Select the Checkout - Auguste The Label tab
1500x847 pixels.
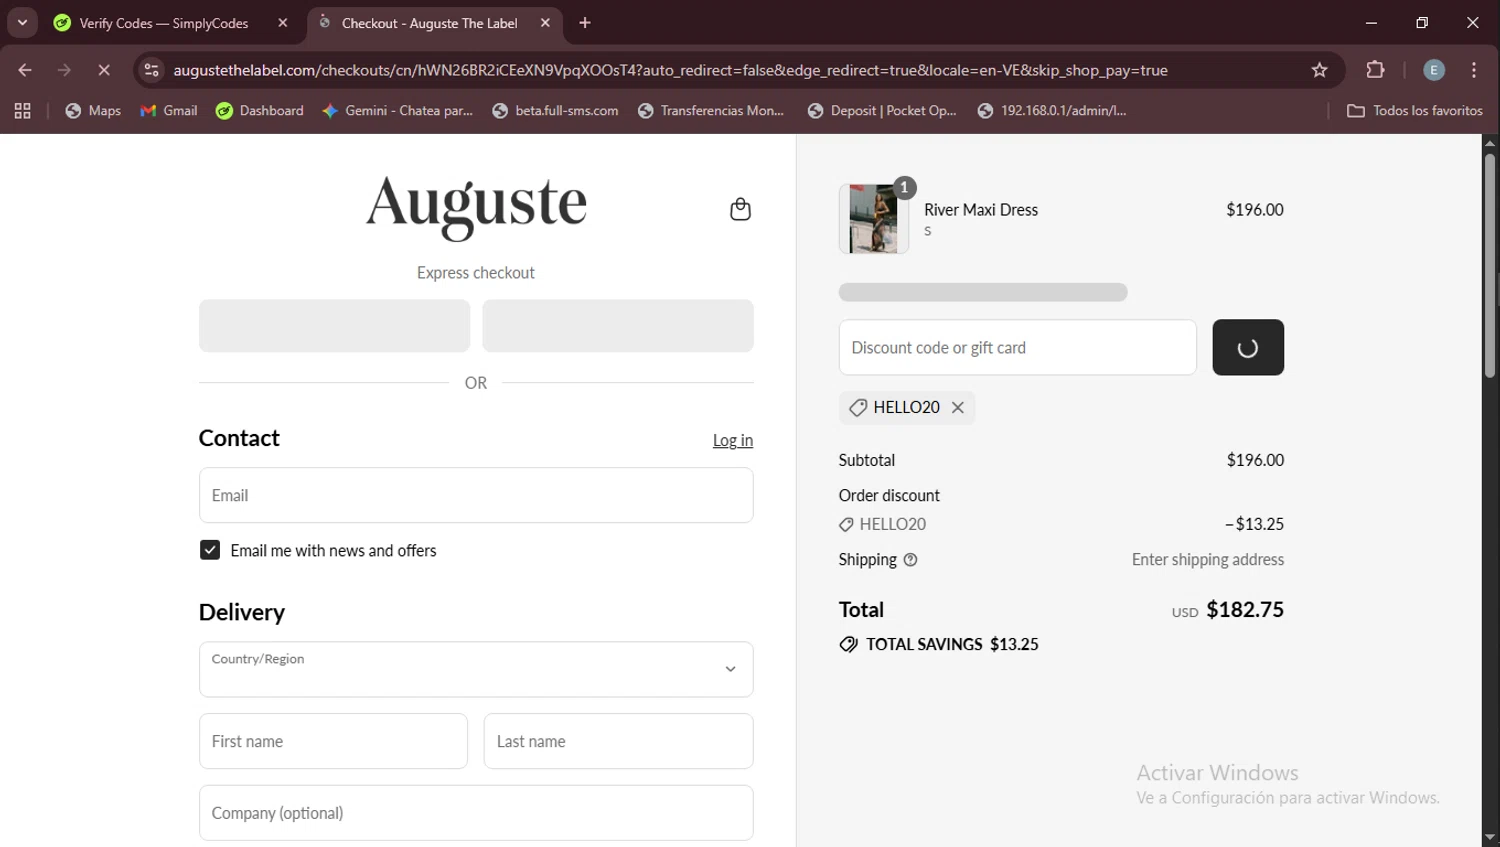point(430,23)
